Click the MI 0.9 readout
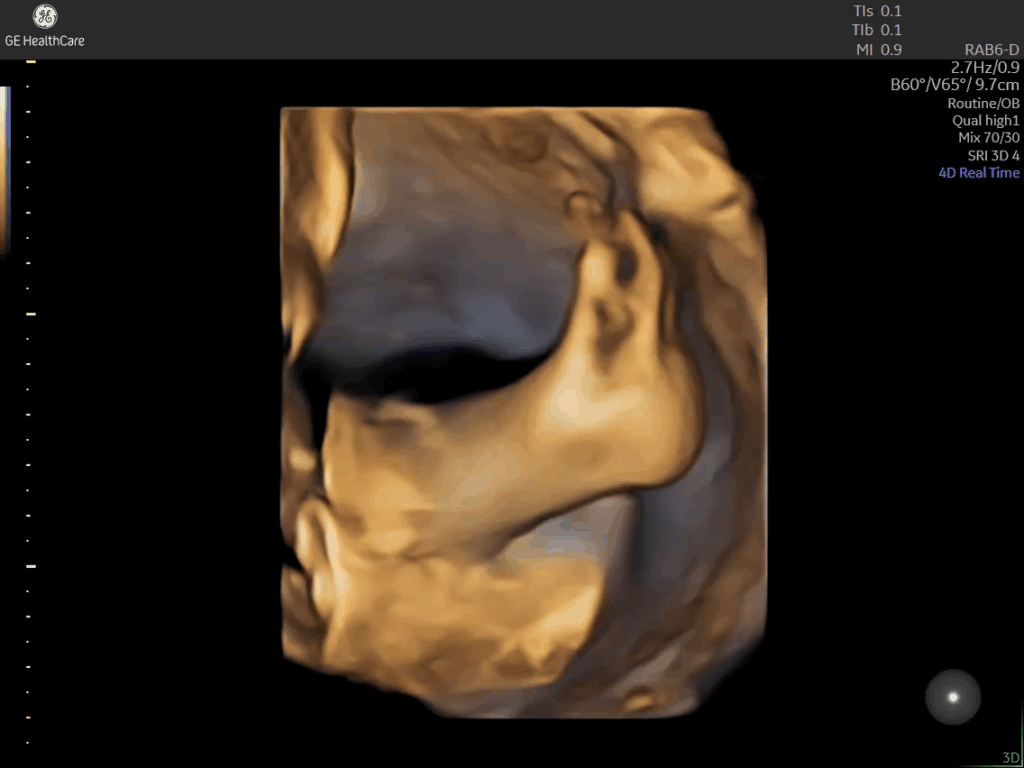The height and width of the screenshot is (768, 1024). (x=879, y=50)
